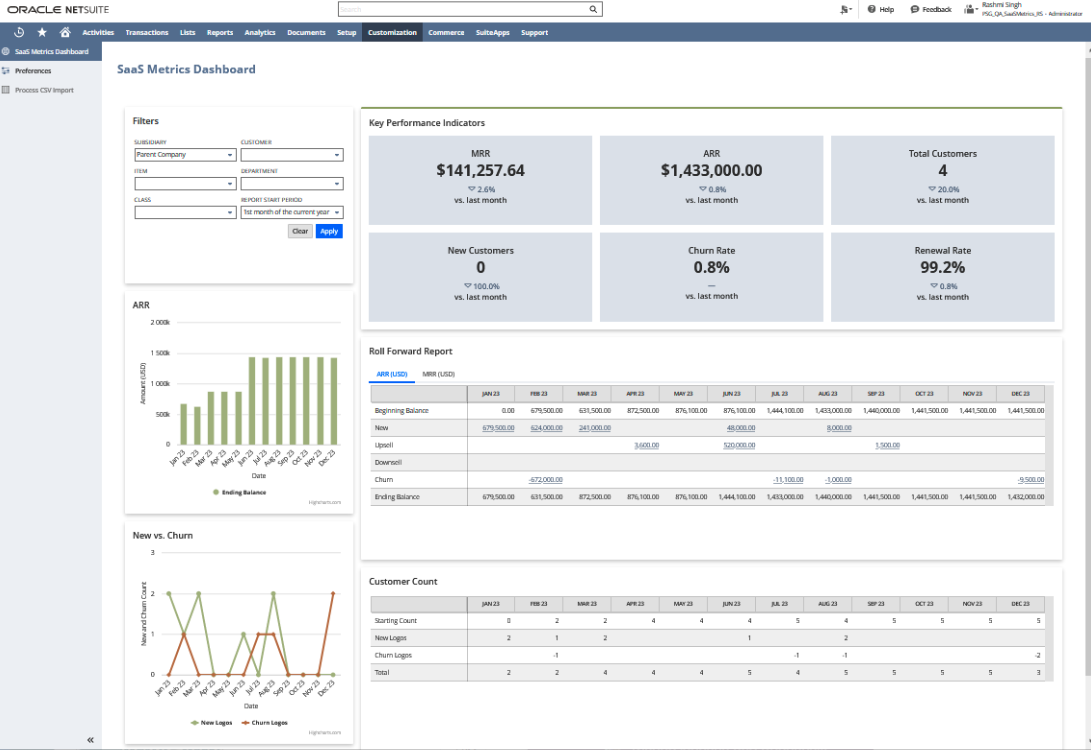Toggle the Ending Balance legend item
This screenshot has height=750, width=1091.
[239, 492]
